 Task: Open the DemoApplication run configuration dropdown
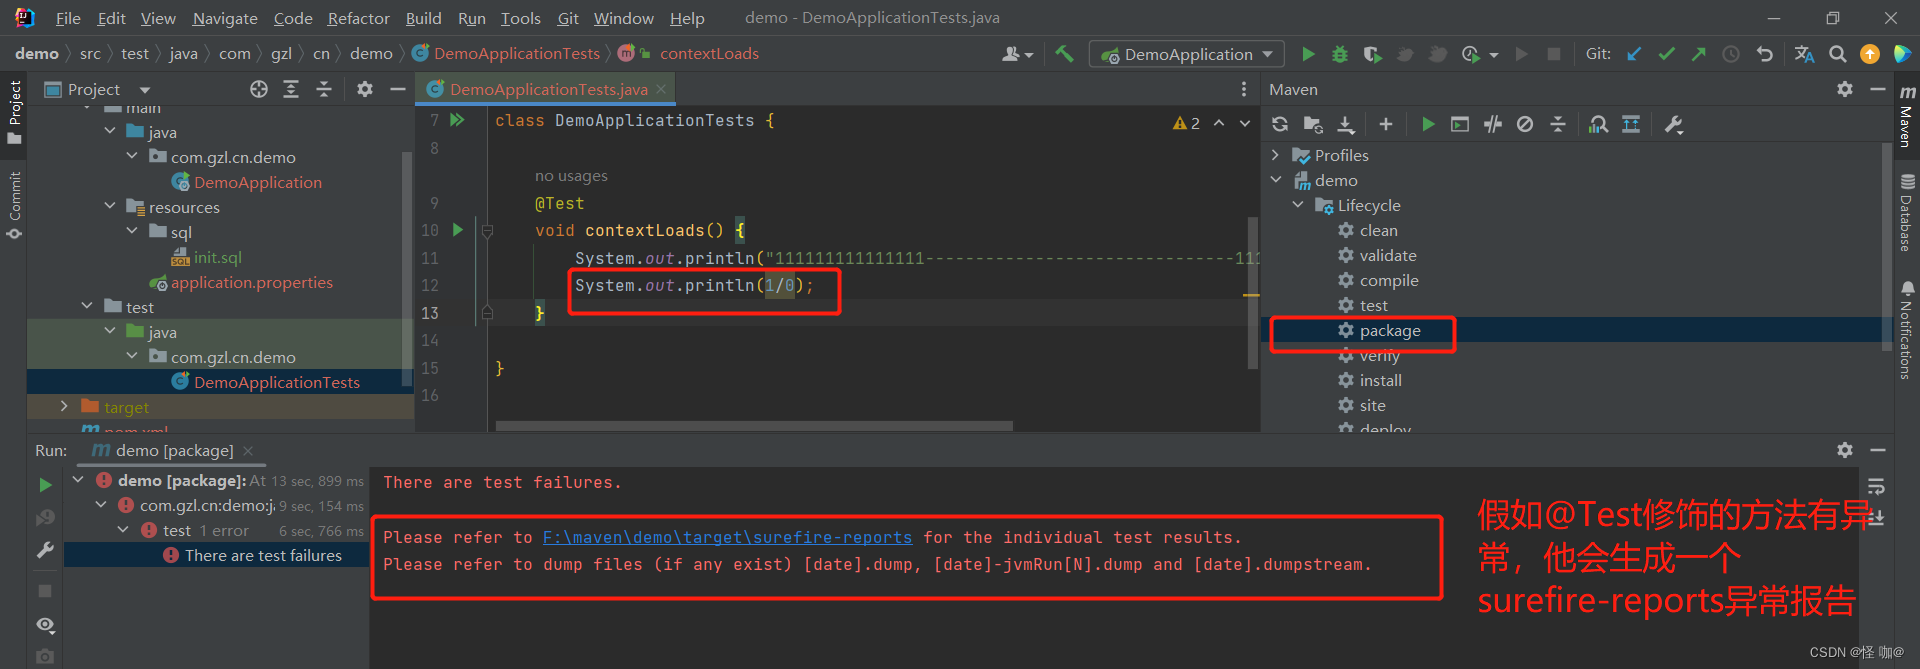(x=1187, y=54)
